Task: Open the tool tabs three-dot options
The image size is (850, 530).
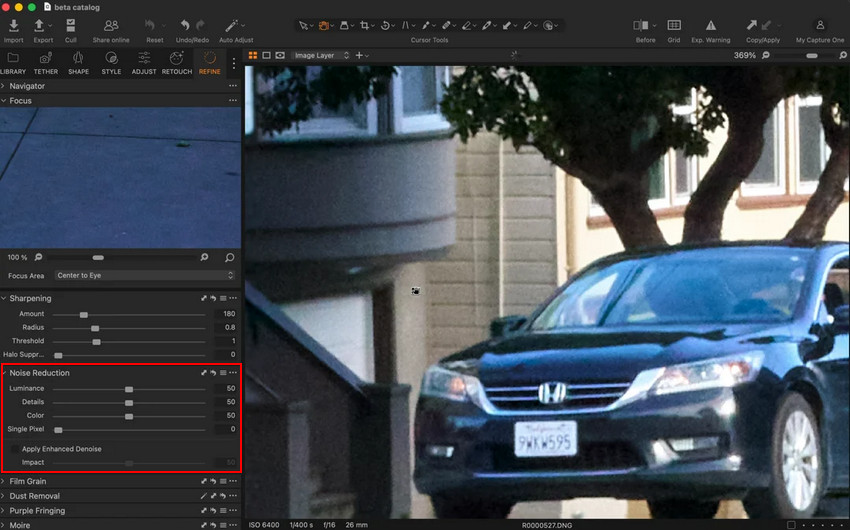Action: pyautogui.click(x=234, y=63)
